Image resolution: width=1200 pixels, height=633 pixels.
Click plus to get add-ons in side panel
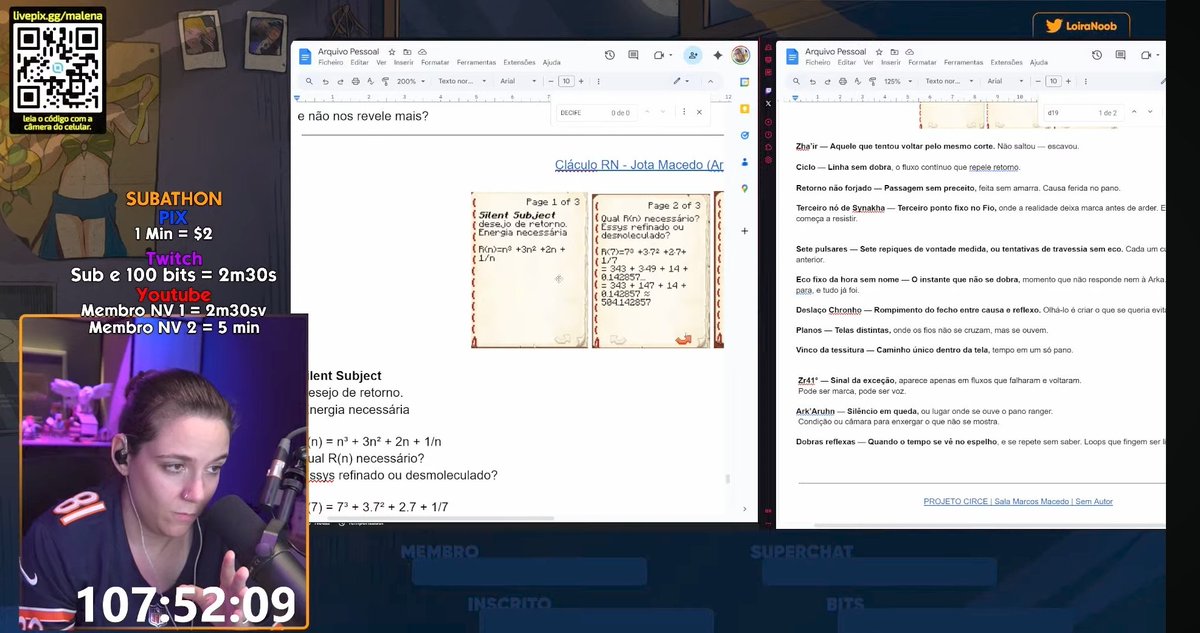coord(745,231)
